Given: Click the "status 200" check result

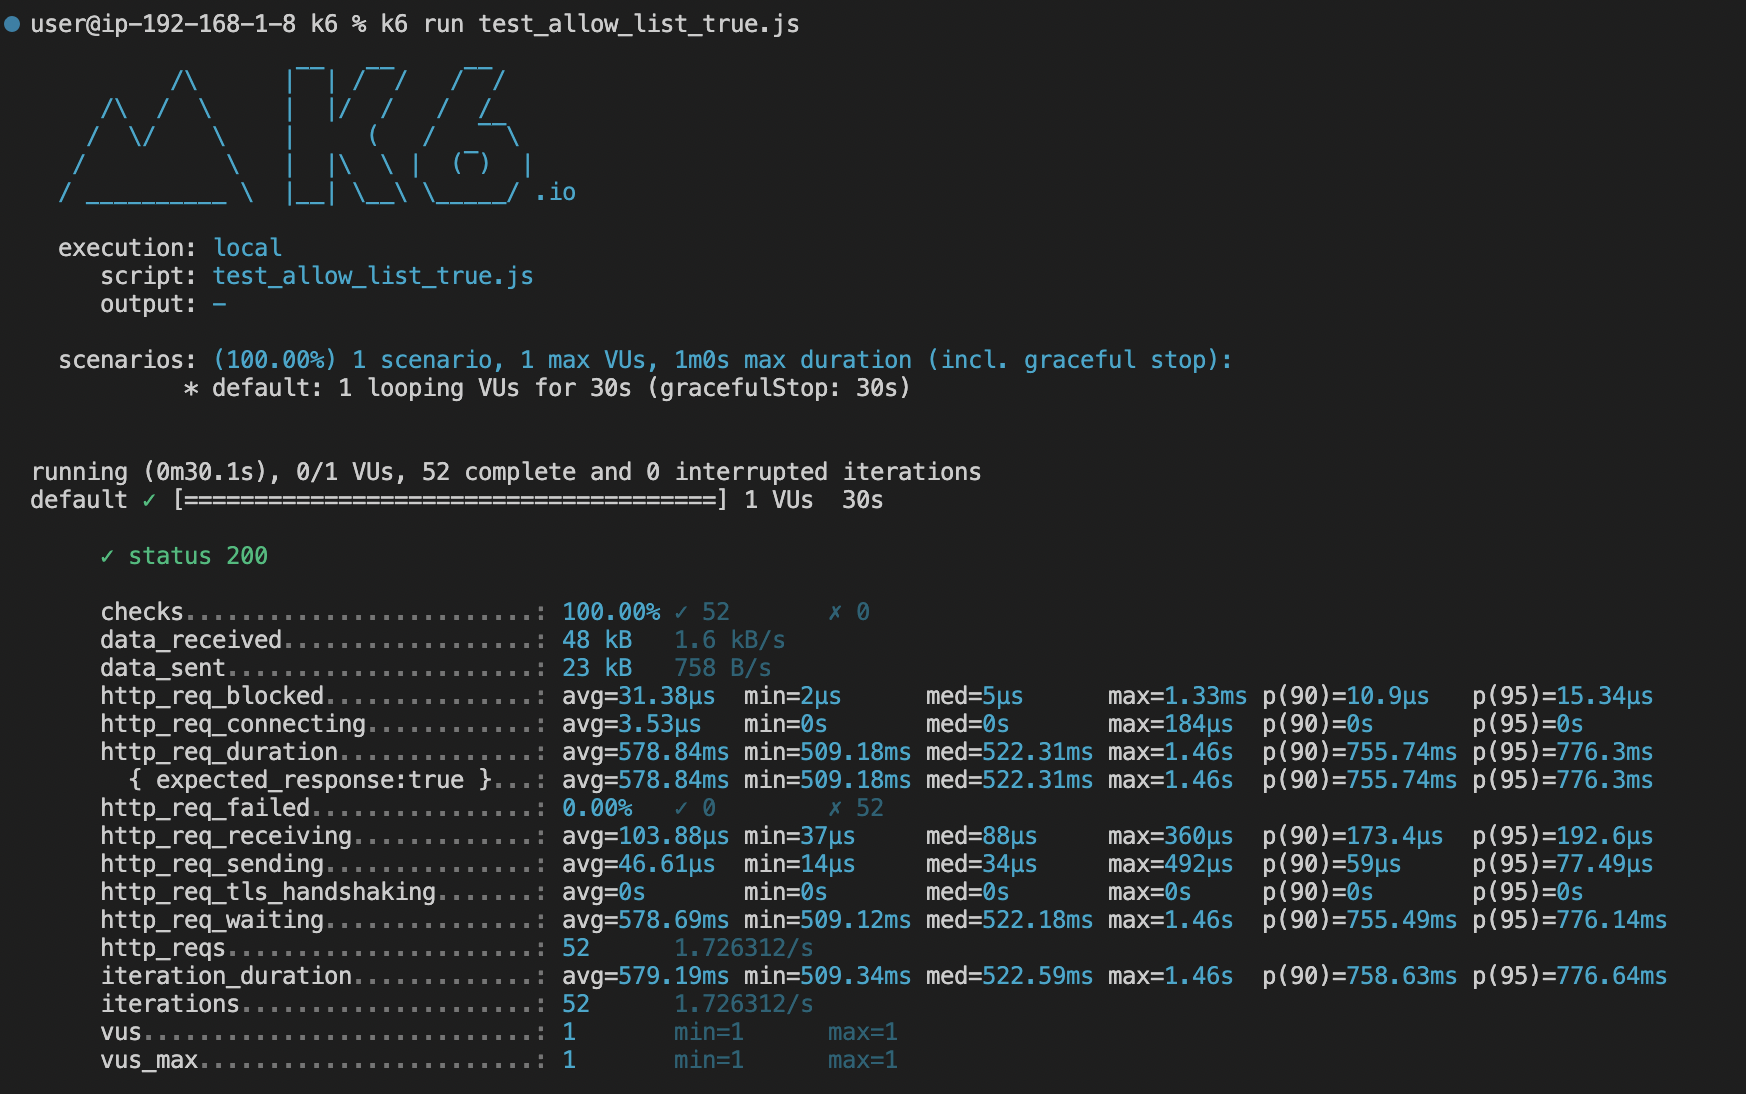Looking at the screenshot, I should pyautogui.click(x=184, y=556).
